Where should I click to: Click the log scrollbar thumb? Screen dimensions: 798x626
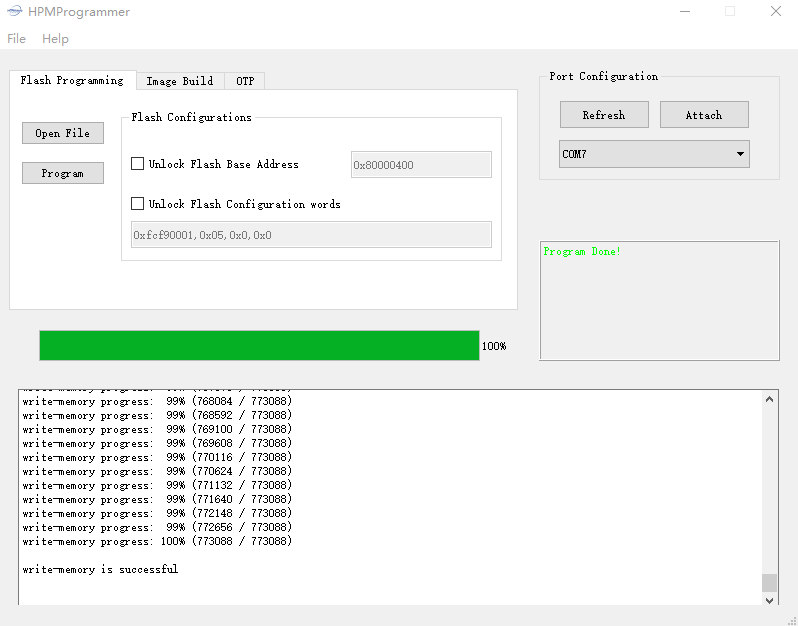pos(769,583)
